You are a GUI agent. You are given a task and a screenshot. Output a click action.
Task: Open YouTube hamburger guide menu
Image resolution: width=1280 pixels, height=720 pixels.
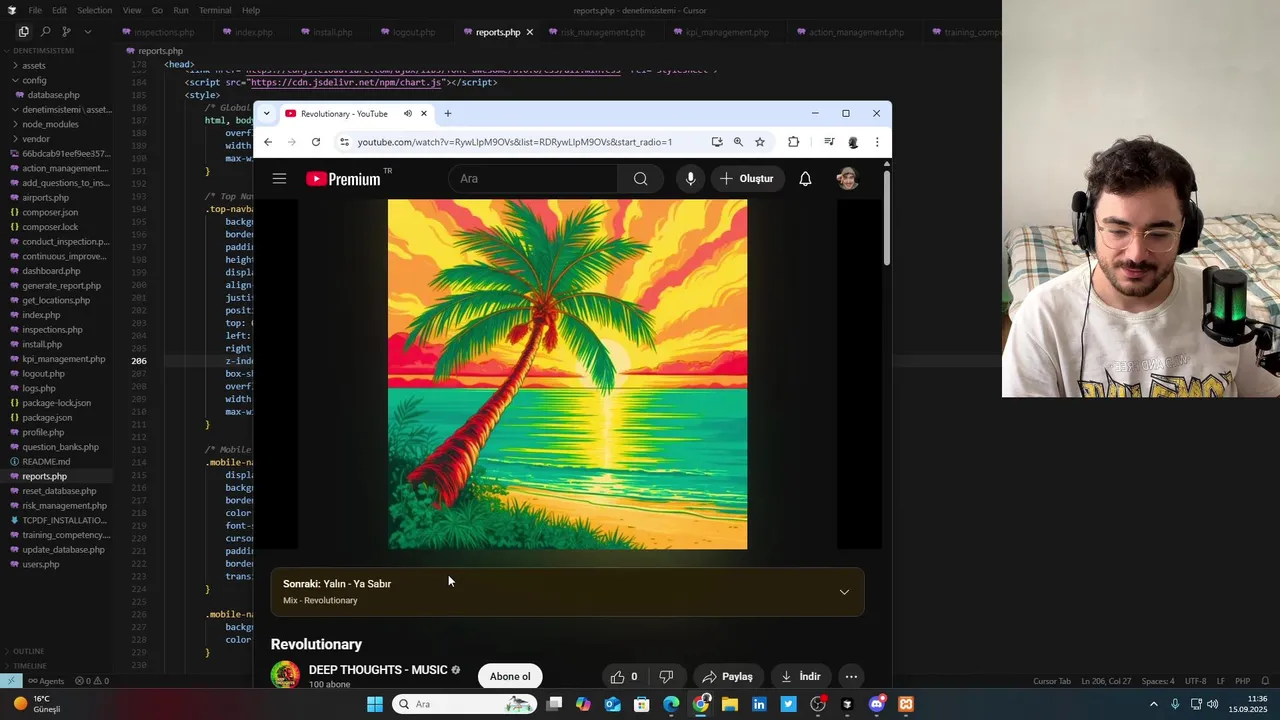coord(279,179)
